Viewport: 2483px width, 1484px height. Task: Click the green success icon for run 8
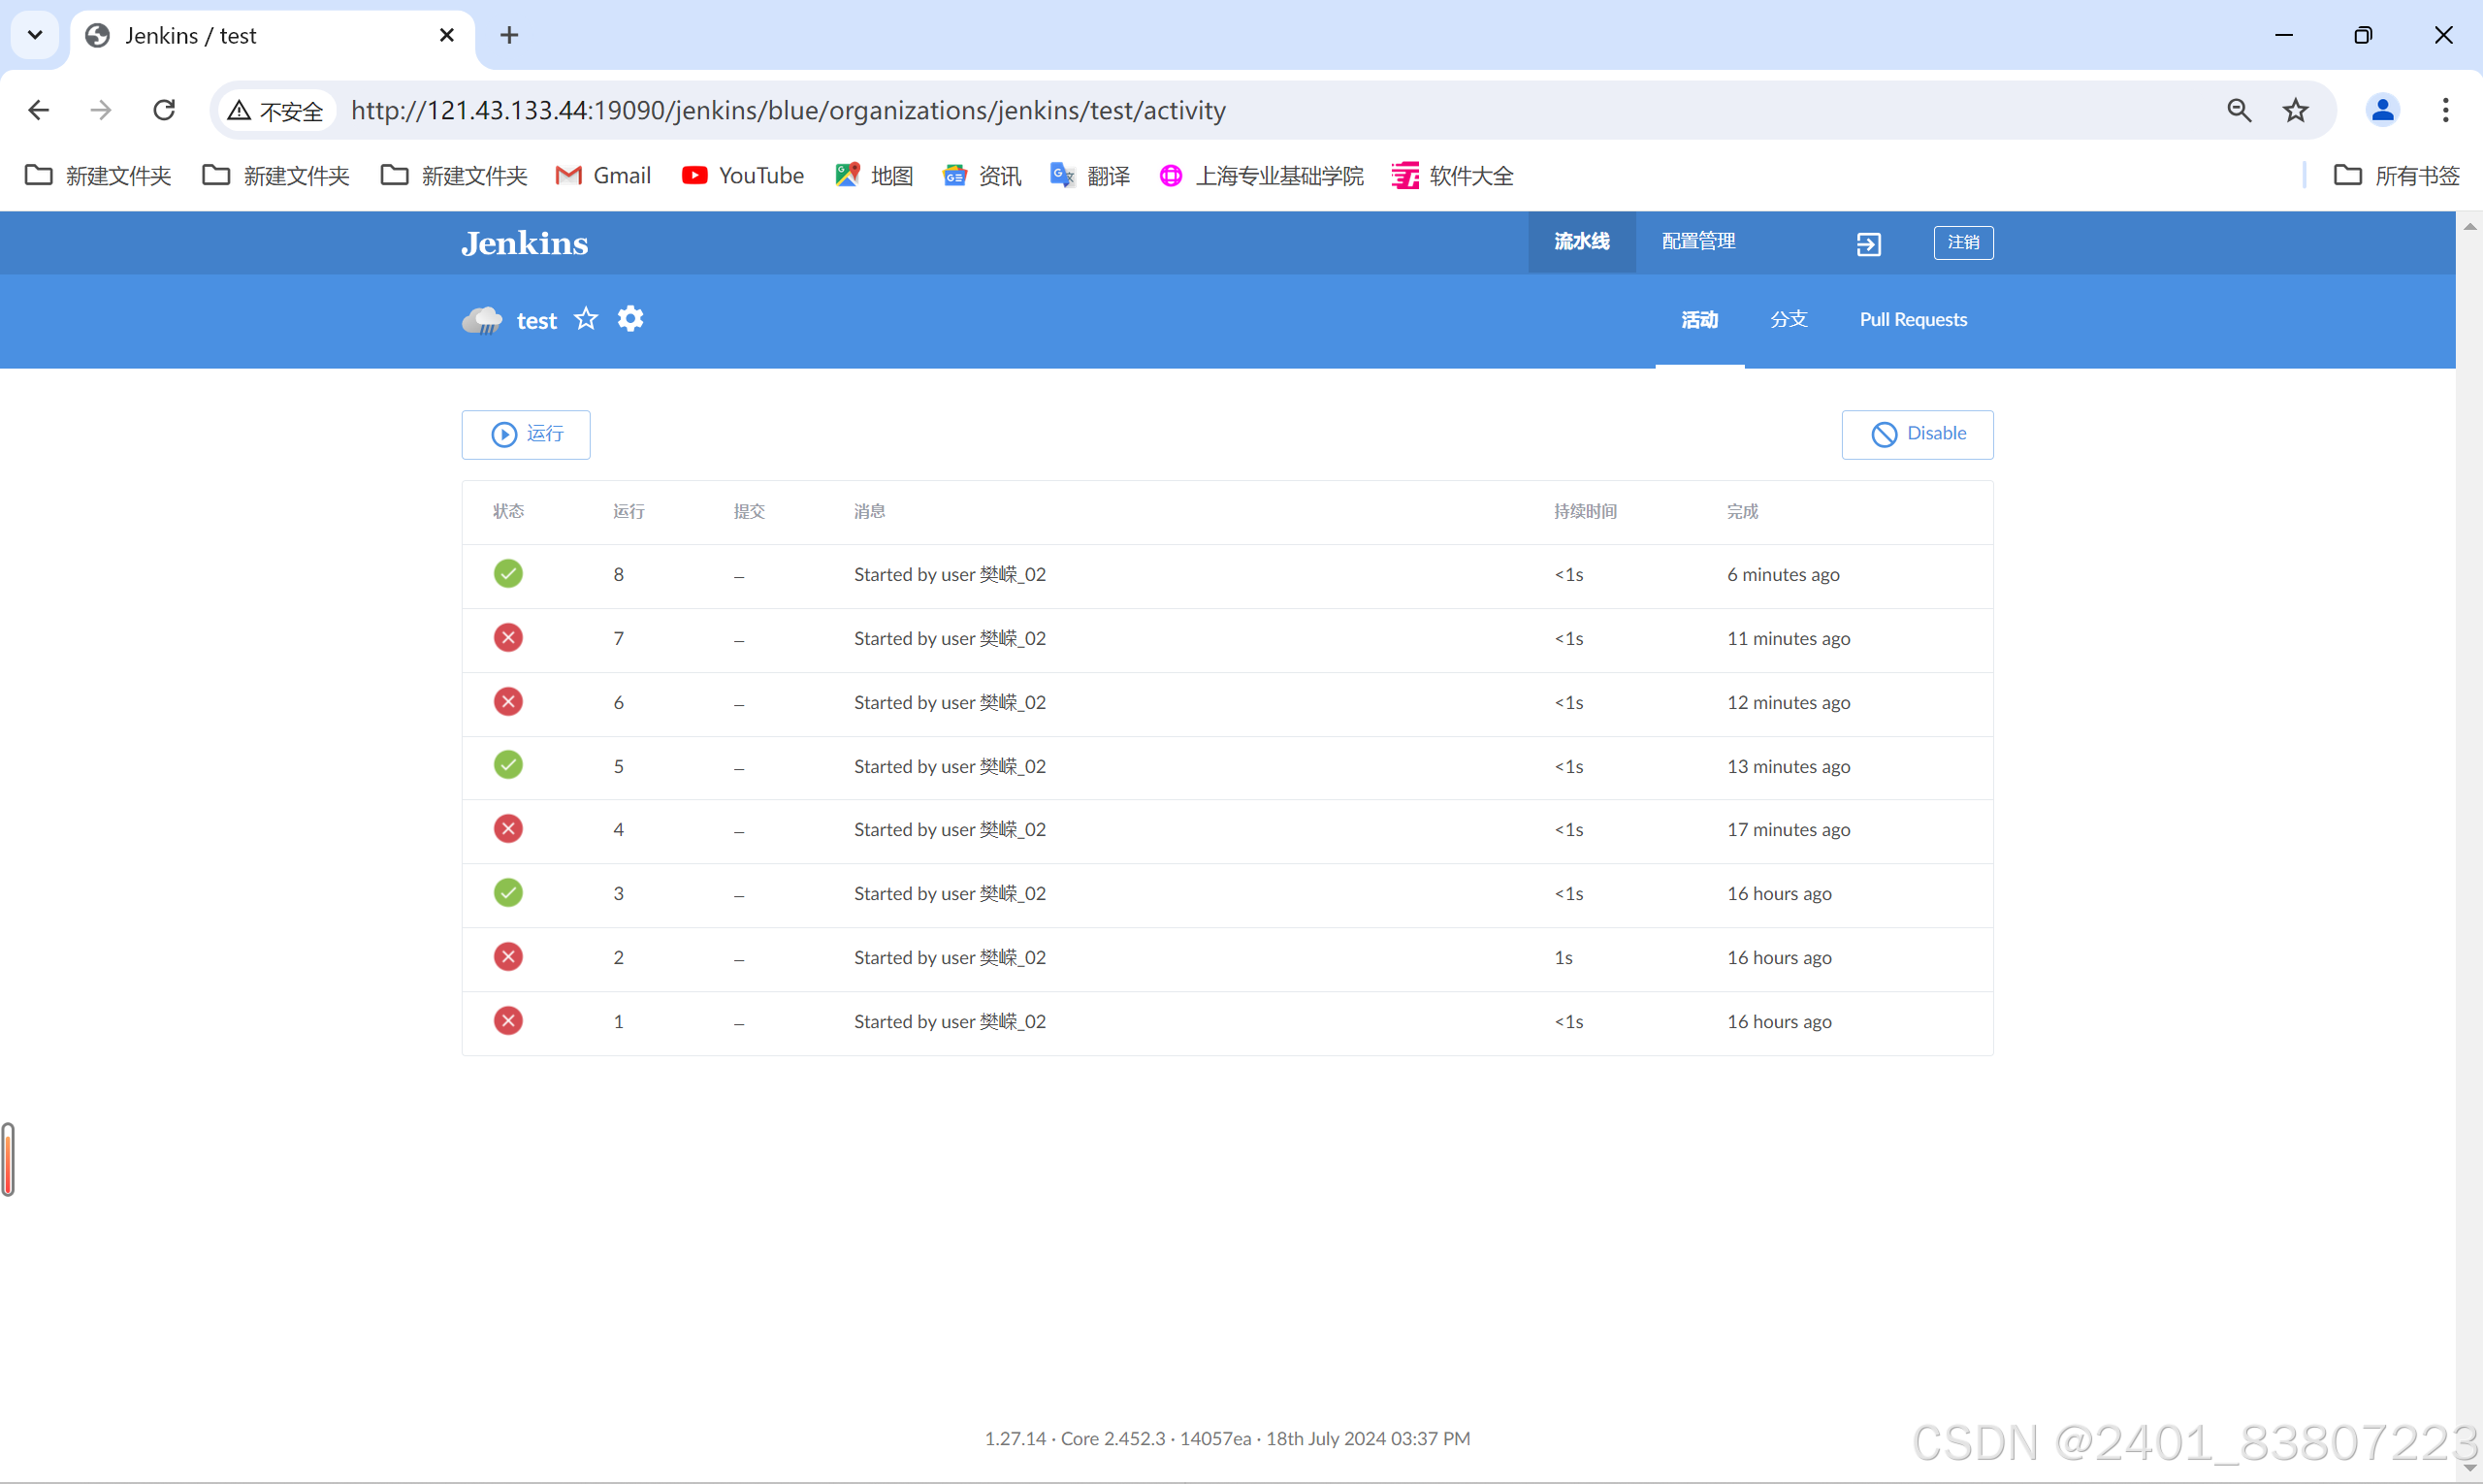click(x=508, y=573)
